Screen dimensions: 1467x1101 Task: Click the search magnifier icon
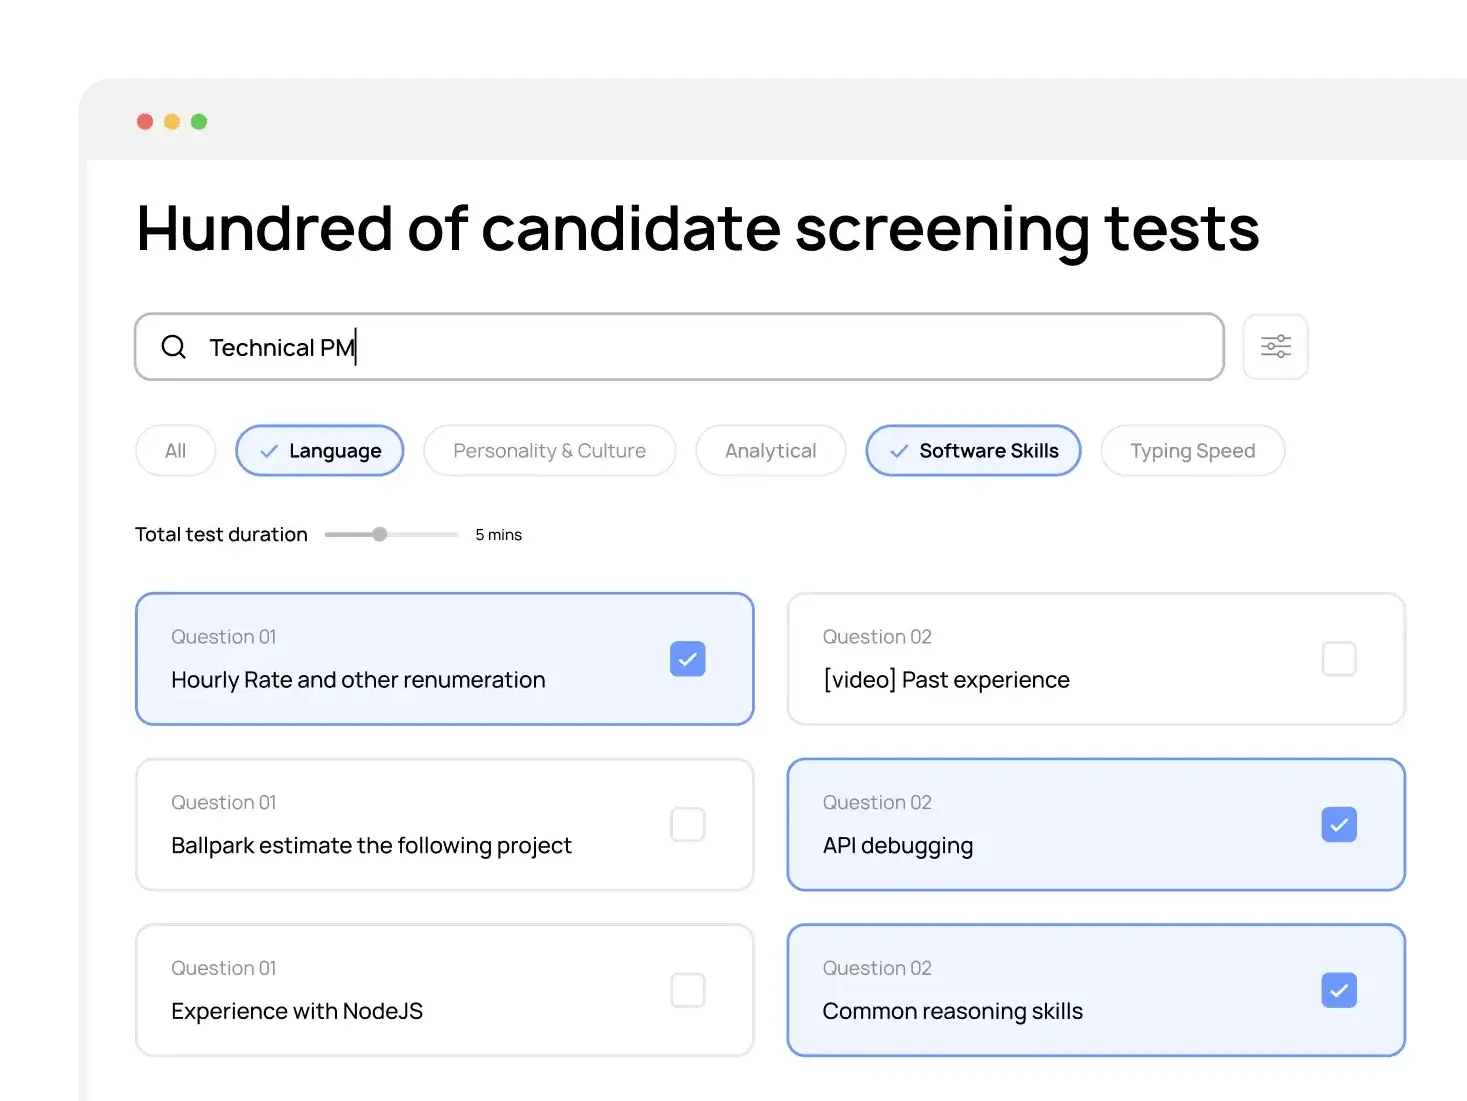click(x=174, y=347)
